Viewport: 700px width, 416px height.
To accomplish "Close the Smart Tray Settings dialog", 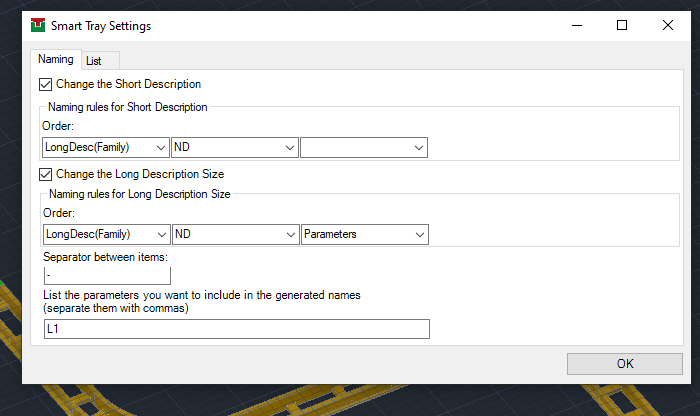I will tap(668, 25).
